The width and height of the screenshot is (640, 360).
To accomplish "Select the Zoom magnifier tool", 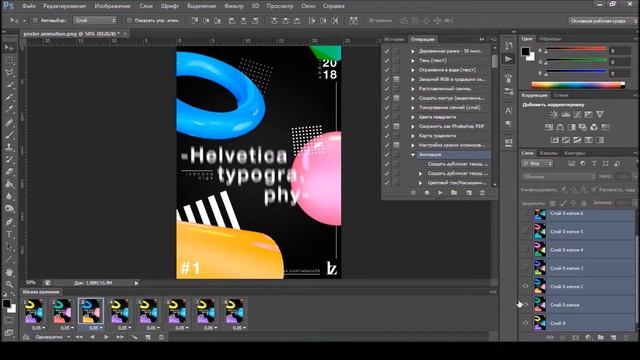I will tap(9, 284).
